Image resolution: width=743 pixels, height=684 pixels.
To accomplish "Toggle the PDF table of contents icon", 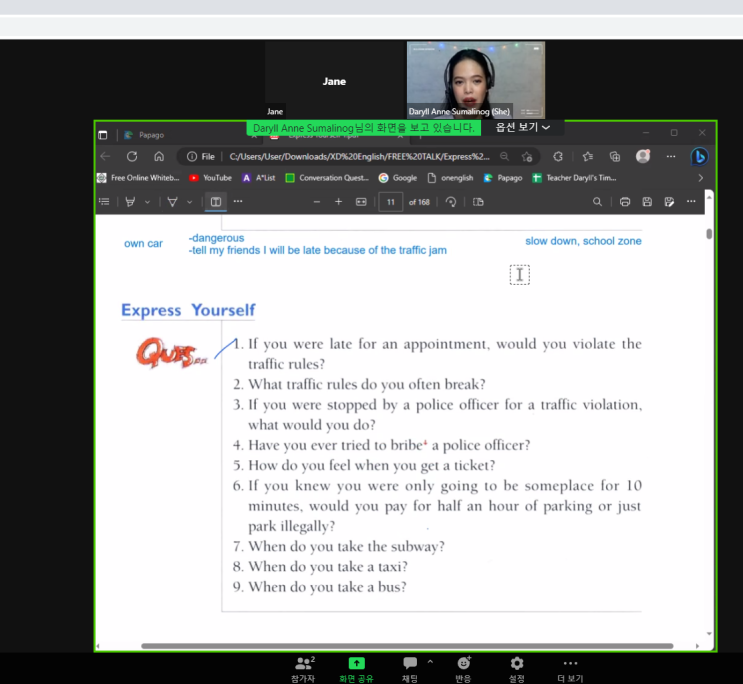I will [x=104, y=202].
